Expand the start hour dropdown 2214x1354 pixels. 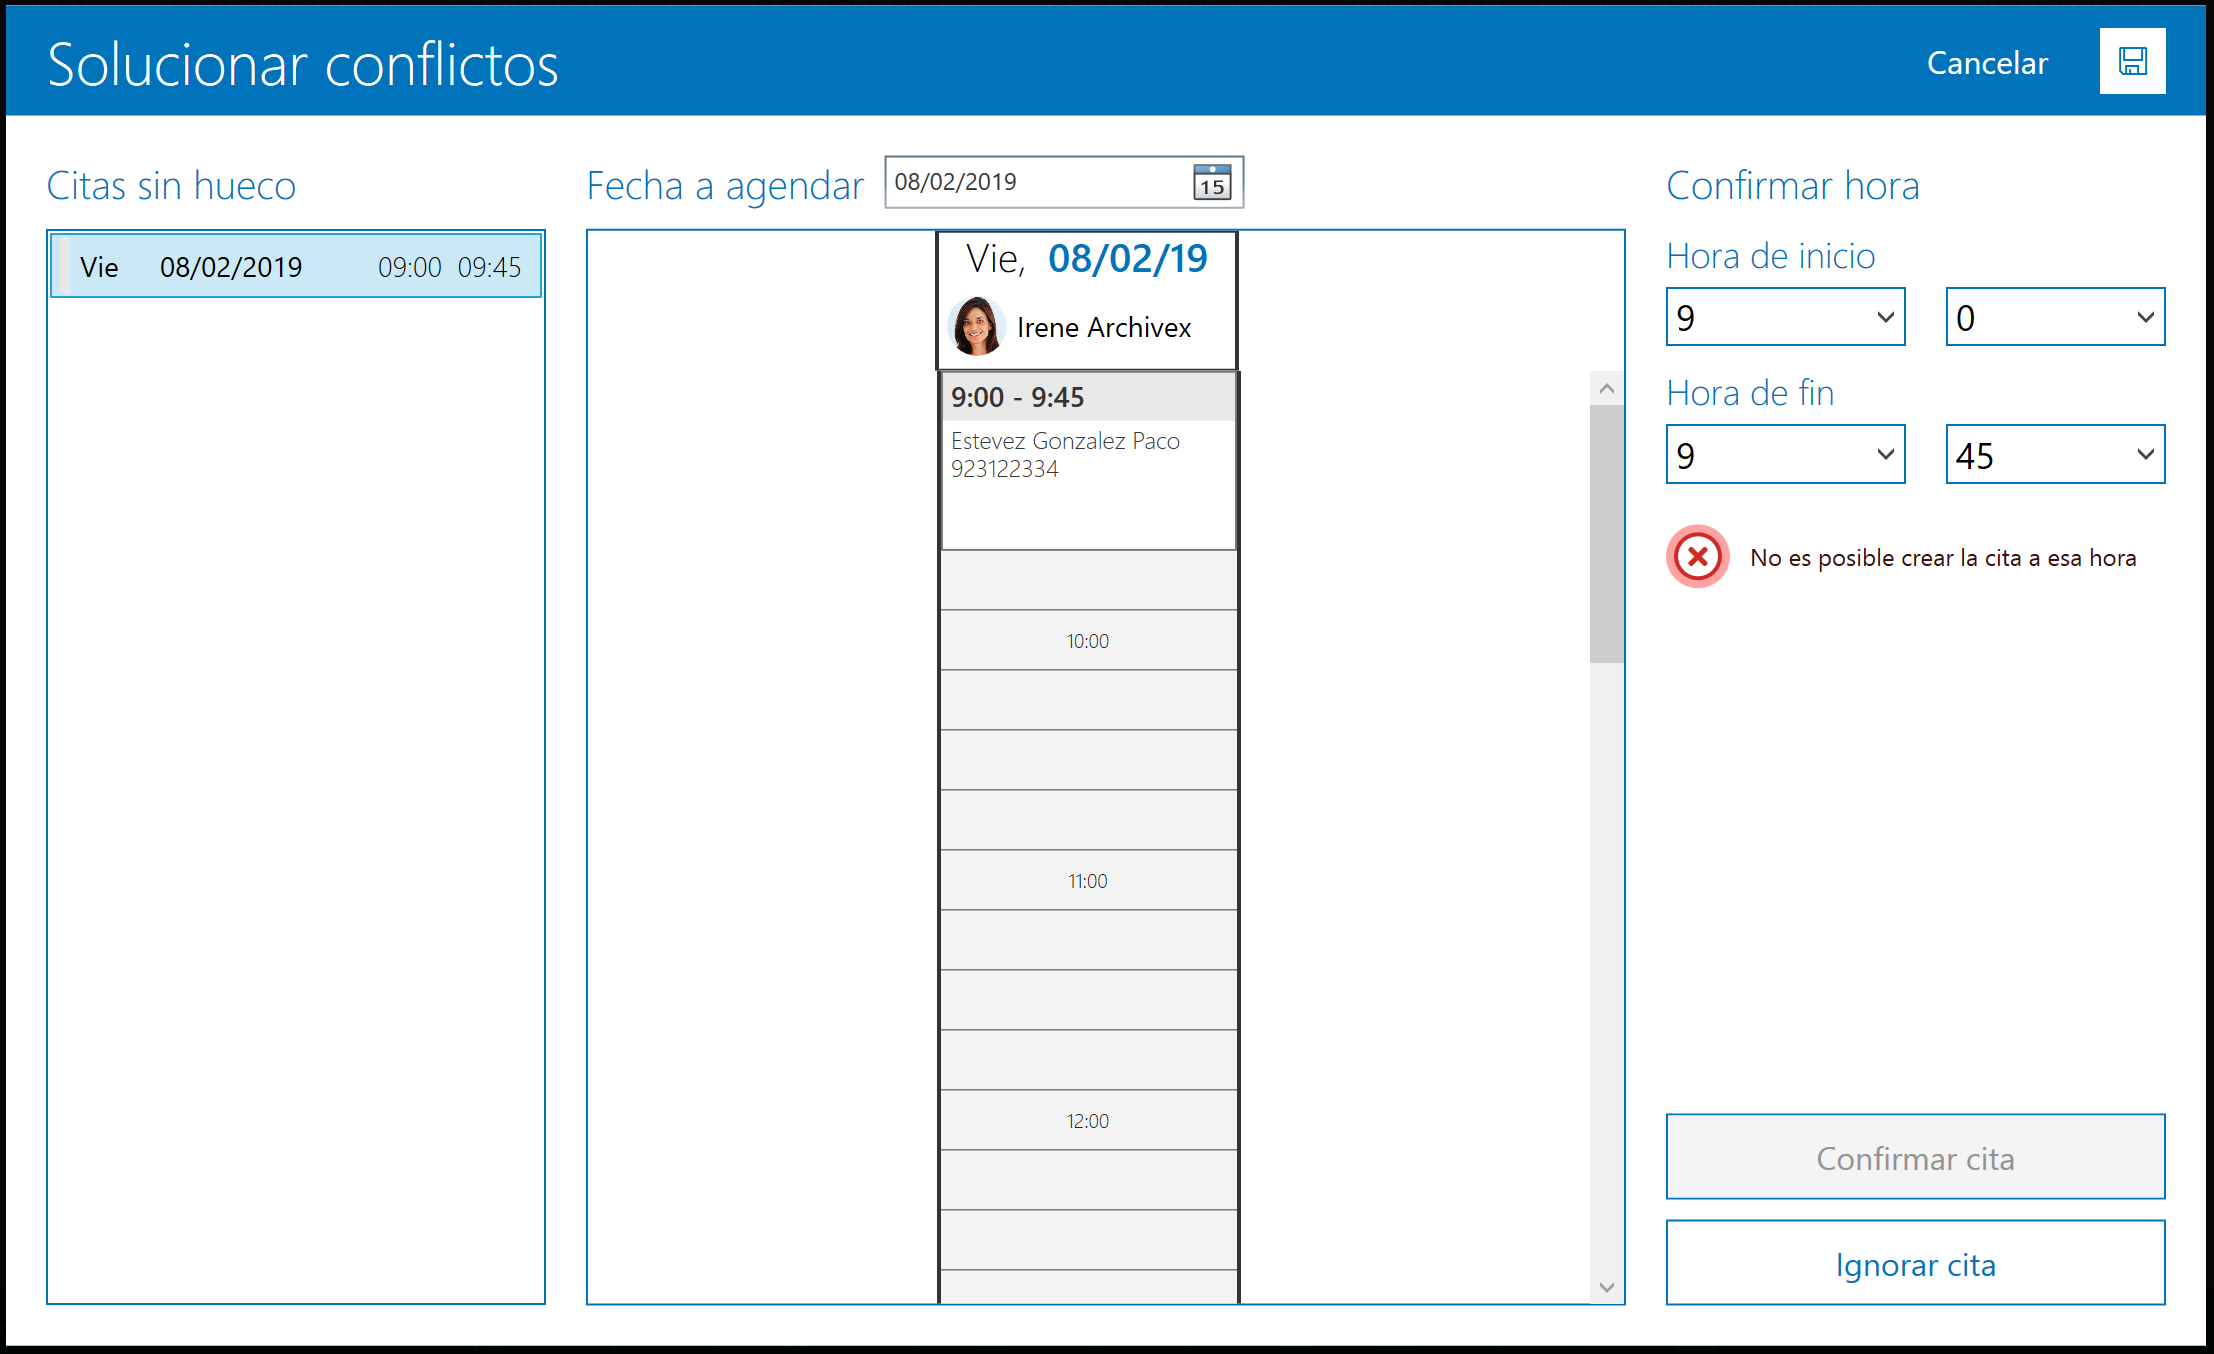point(1785,317)
